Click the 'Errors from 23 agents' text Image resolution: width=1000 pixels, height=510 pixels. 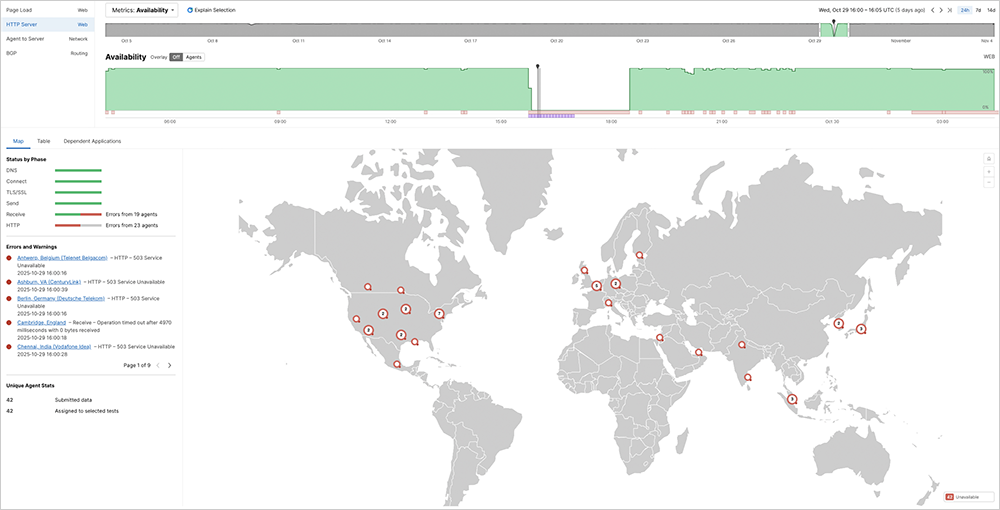pos(132,225)
